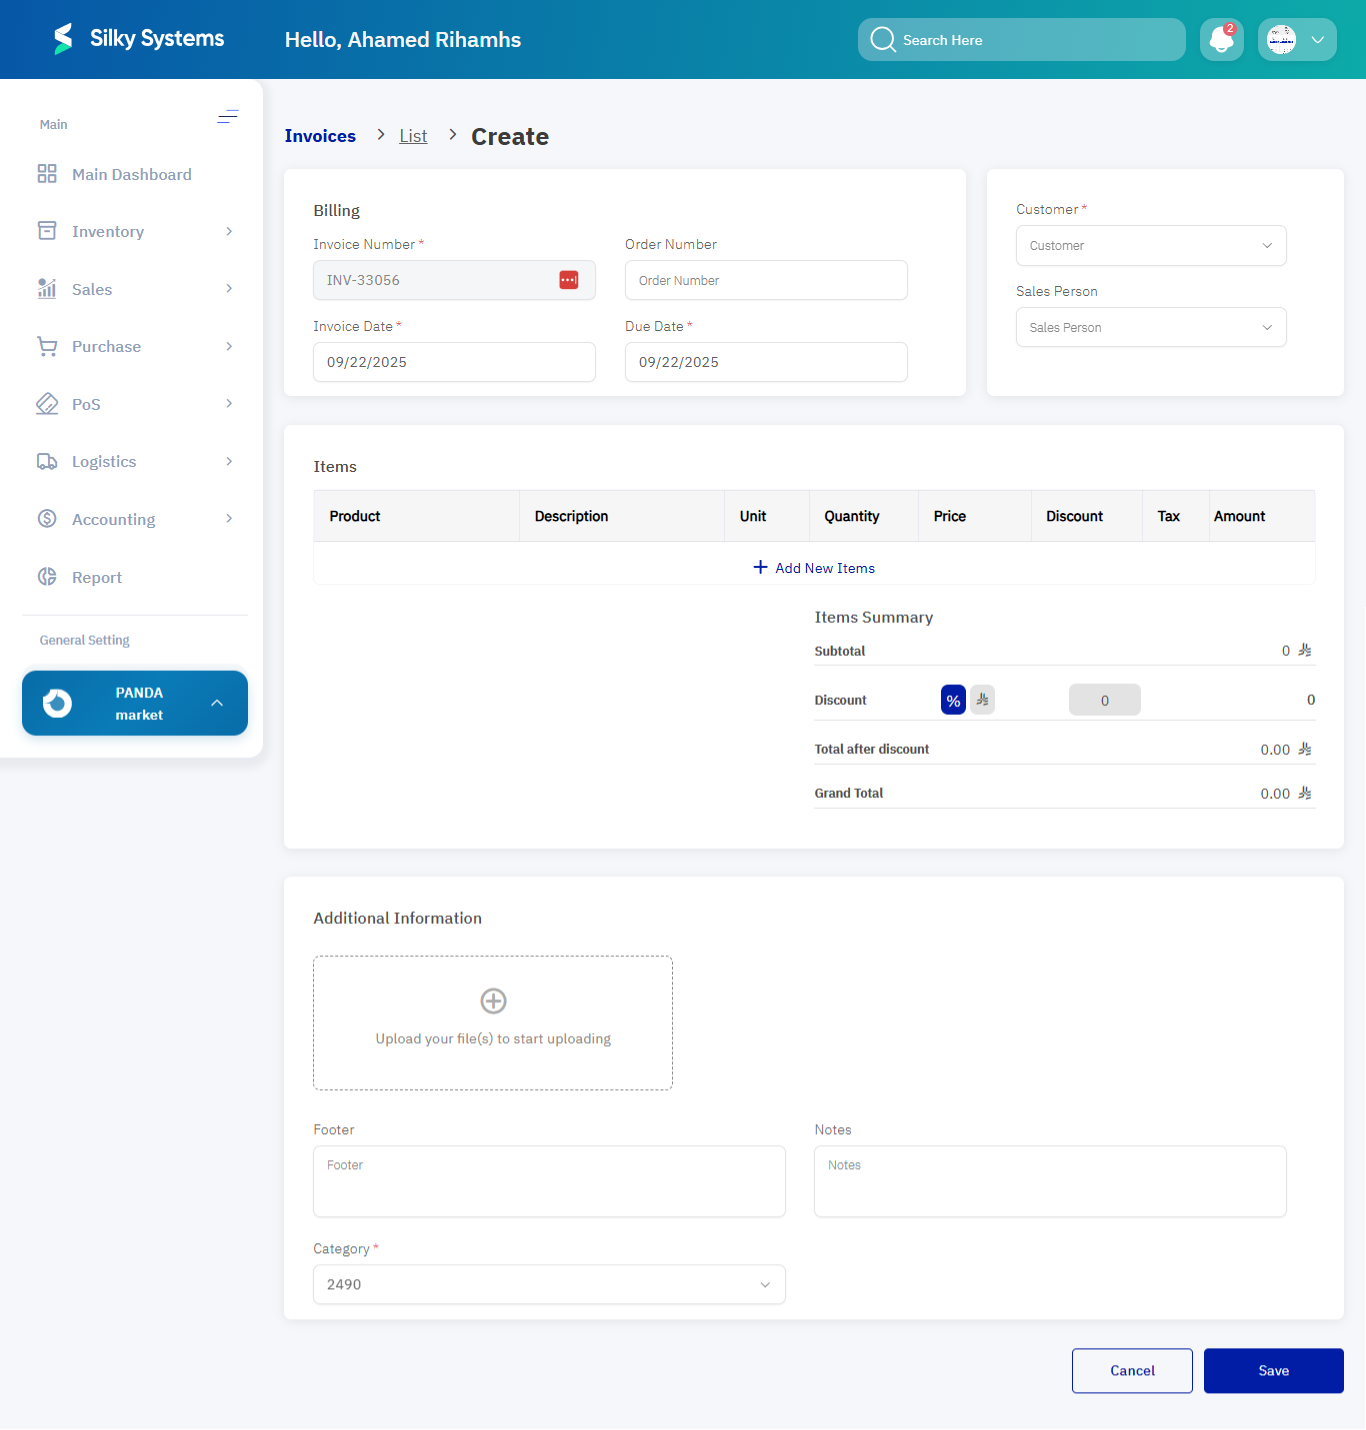Click the Add New Items link
1366x1430 pixels.
pos(813,567)
